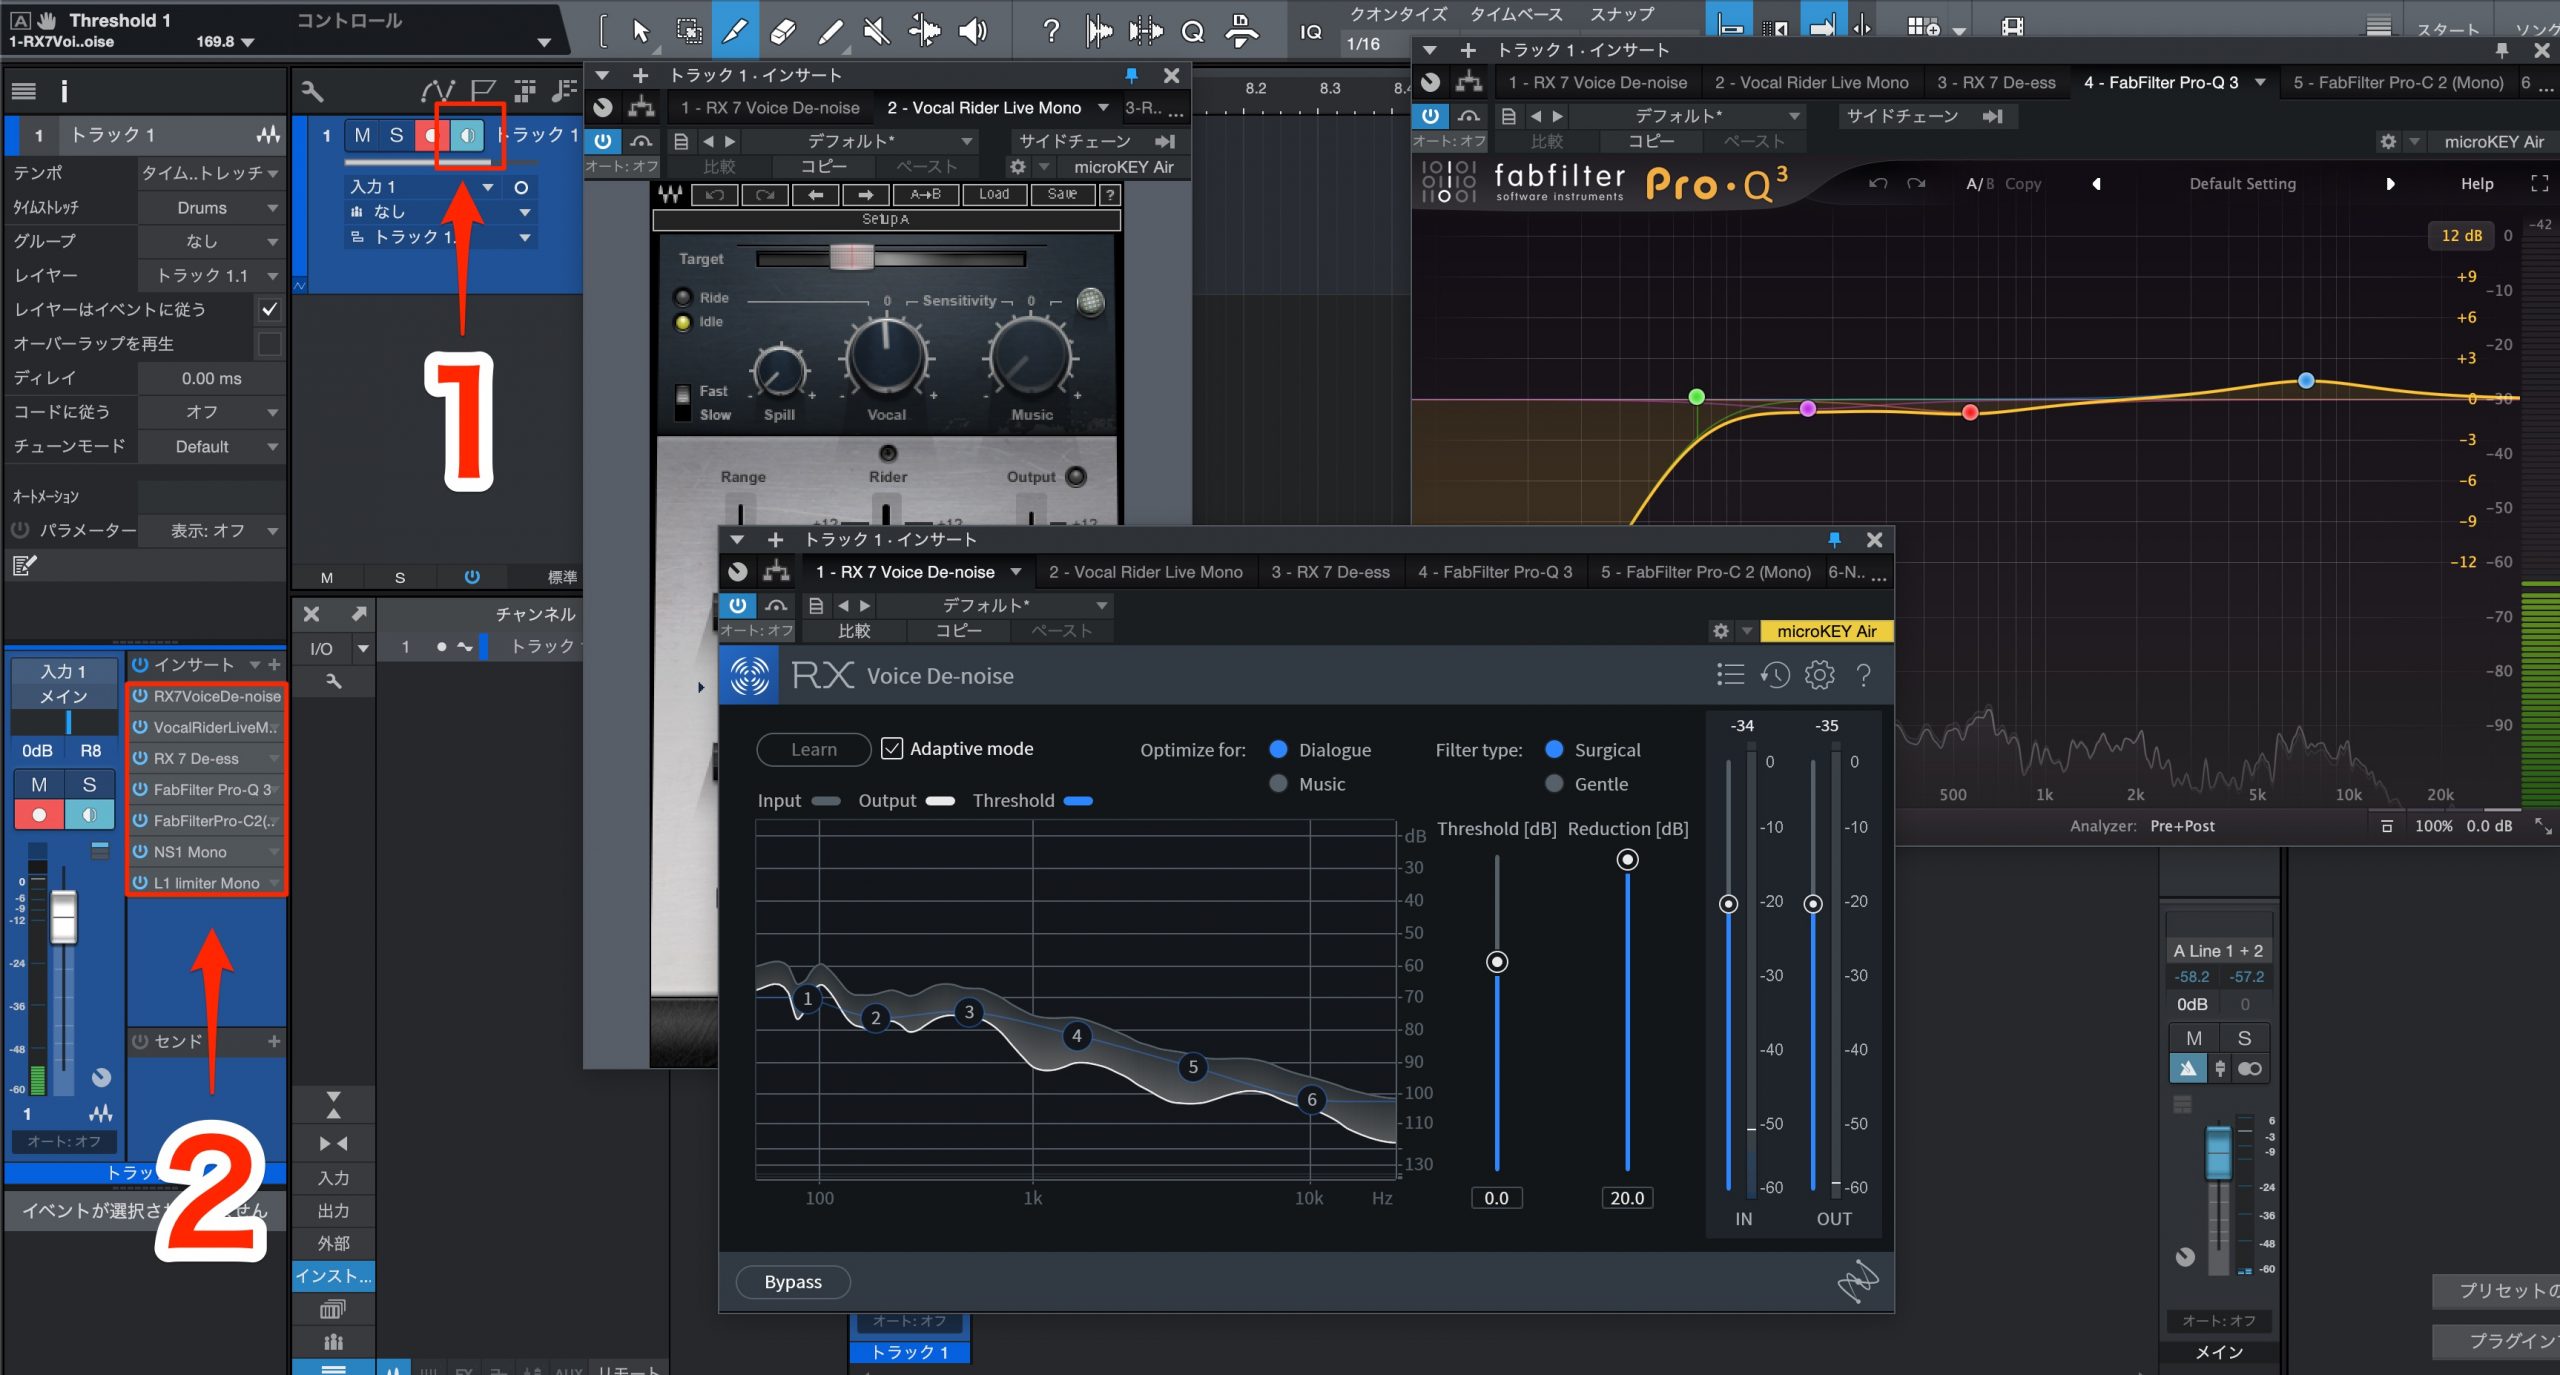Viewport: 2560px width, 1375px height.
Task: Select the Range selection tool
Action: [689, 31]
